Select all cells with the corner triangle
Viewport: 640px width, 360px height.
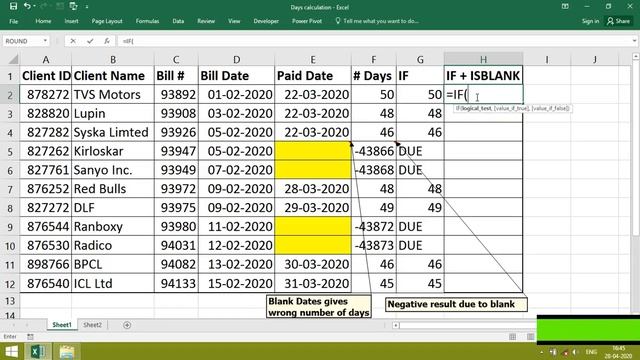(x=12, y=59)
